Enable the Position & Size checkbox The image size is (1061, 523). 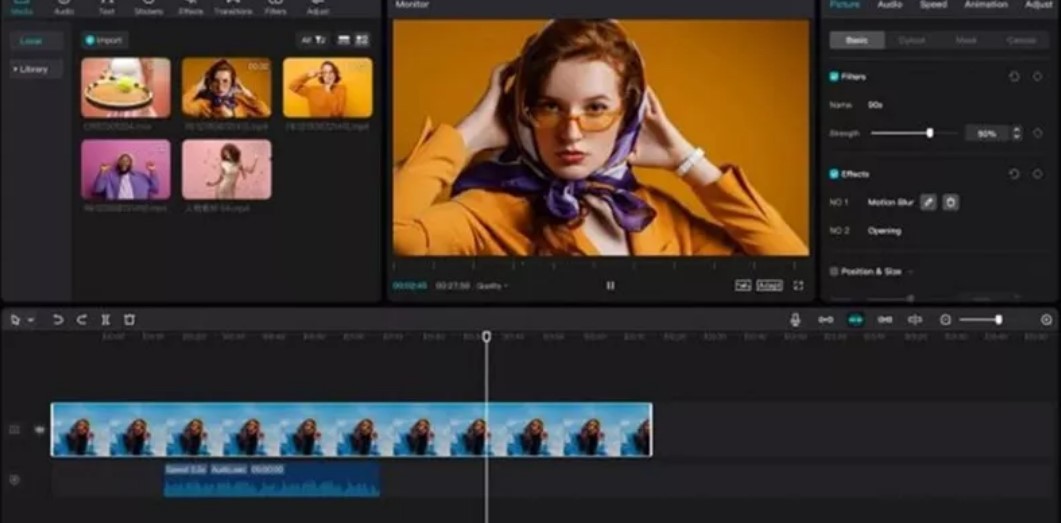point(834,271)
